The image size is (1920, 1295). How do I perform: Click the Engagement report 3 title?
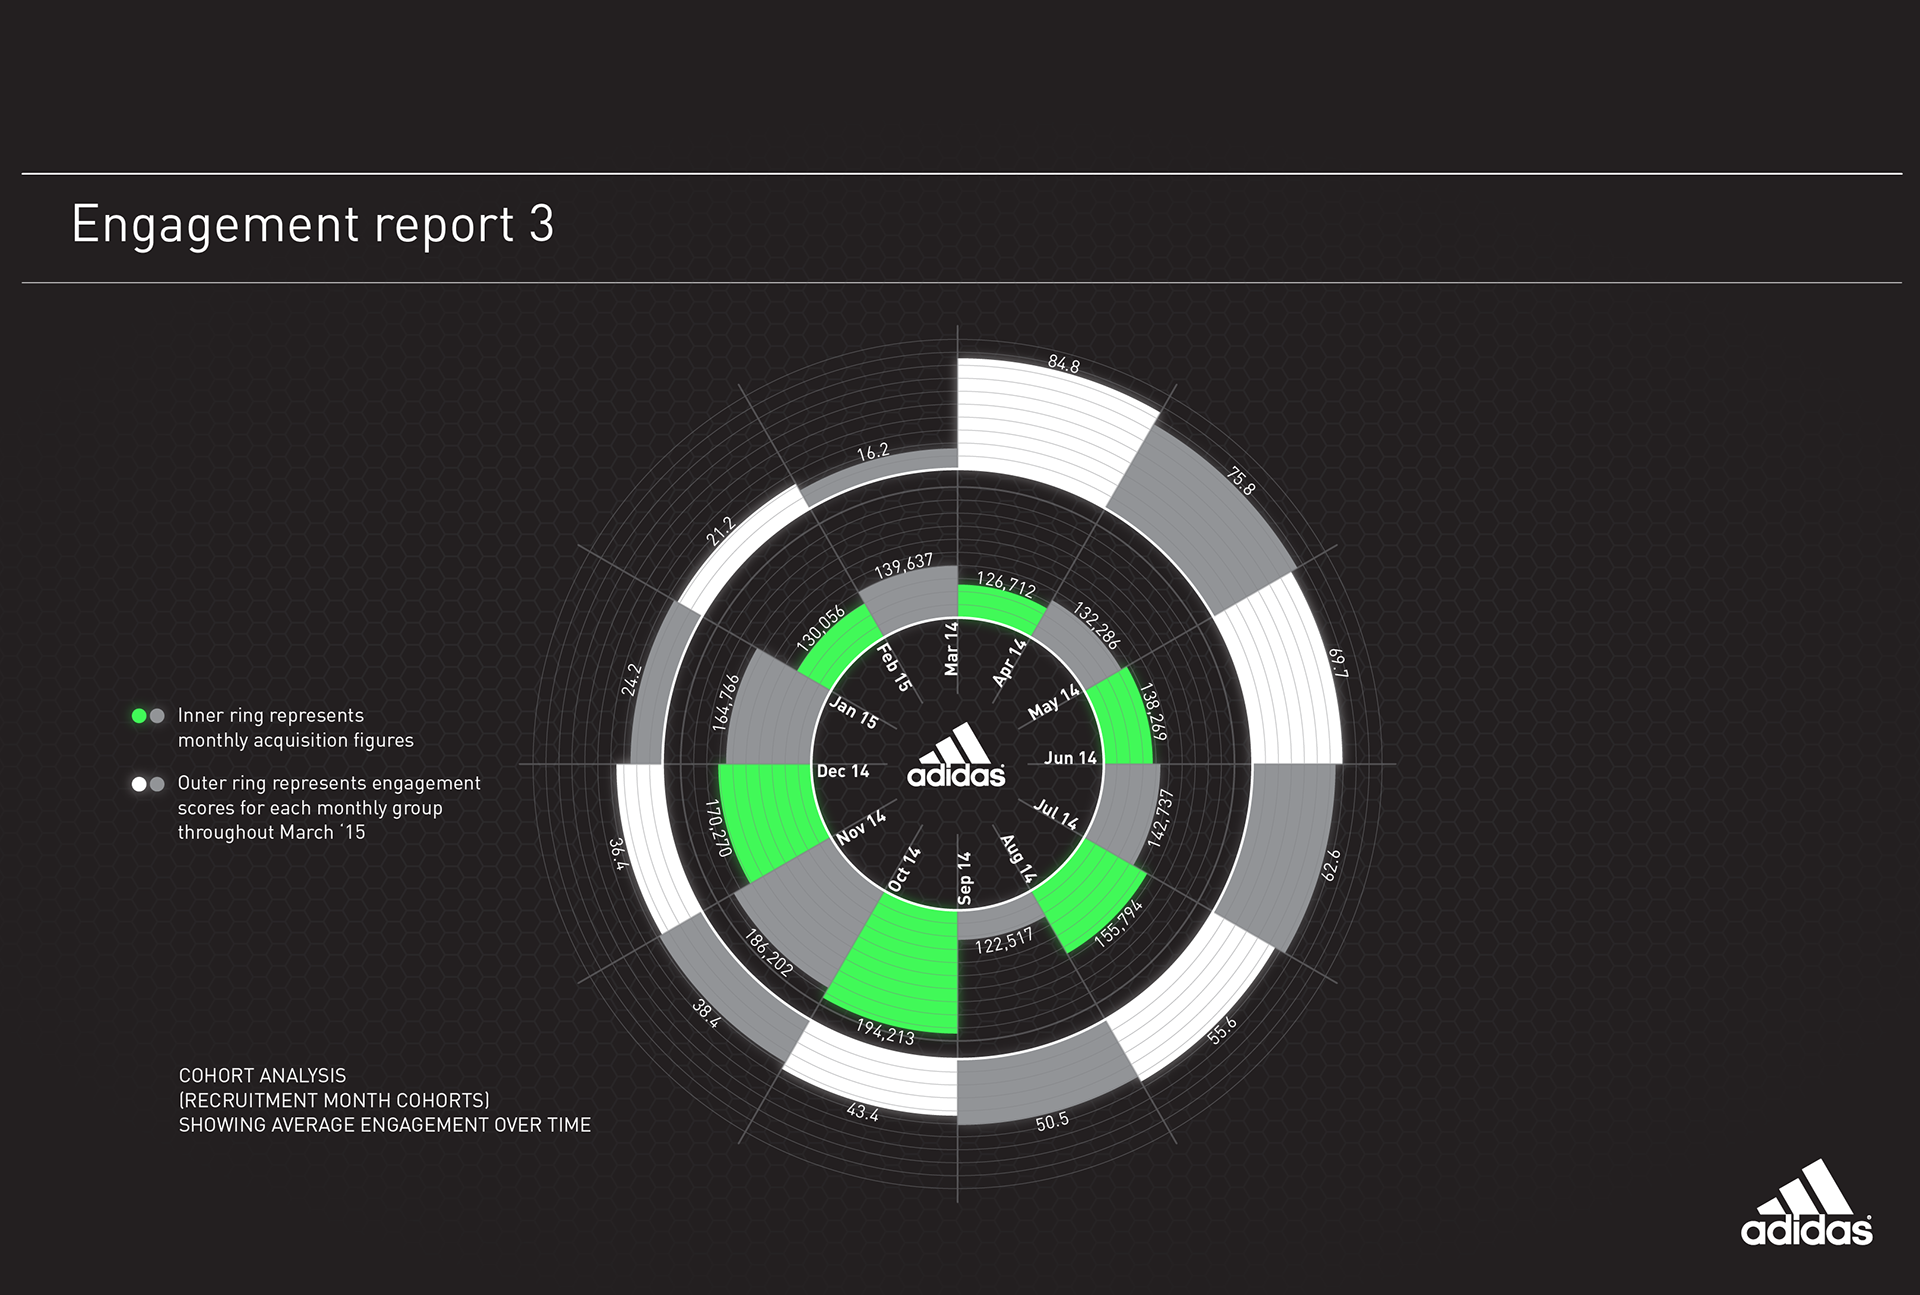click(x=313, y=224)
